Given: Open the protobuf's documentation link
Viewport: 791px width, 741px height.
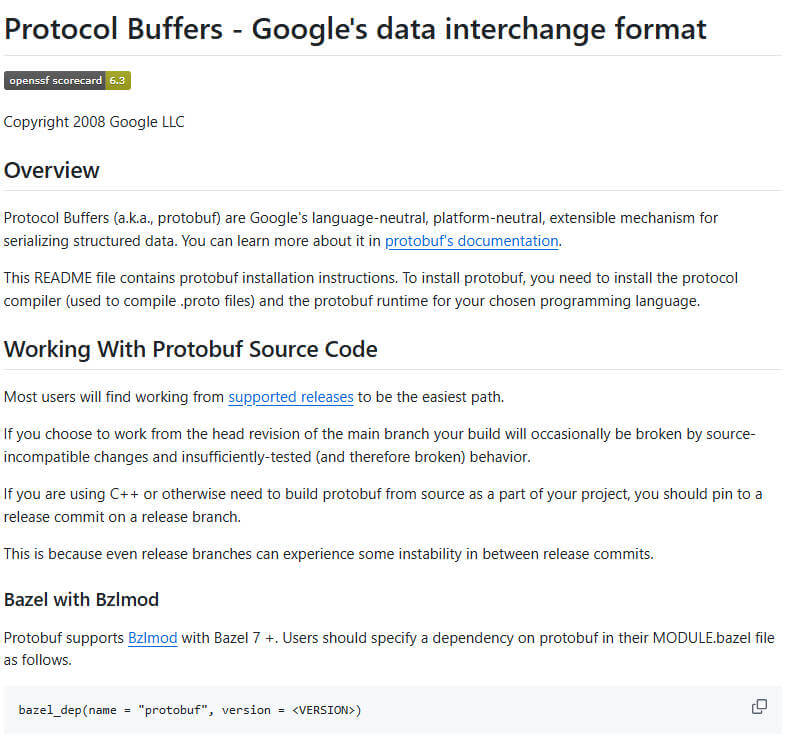Looking at the screenshot, I should [x=471, y=241].
